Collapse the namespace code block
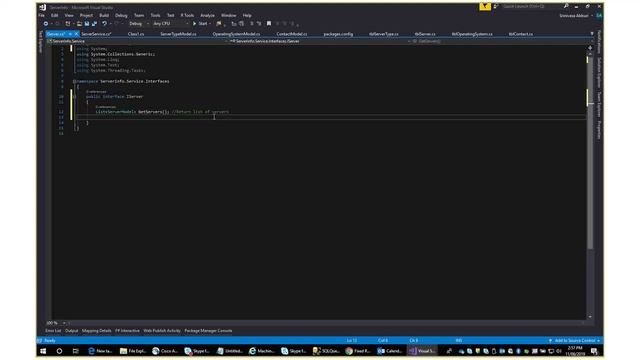 tap(74, 81)
